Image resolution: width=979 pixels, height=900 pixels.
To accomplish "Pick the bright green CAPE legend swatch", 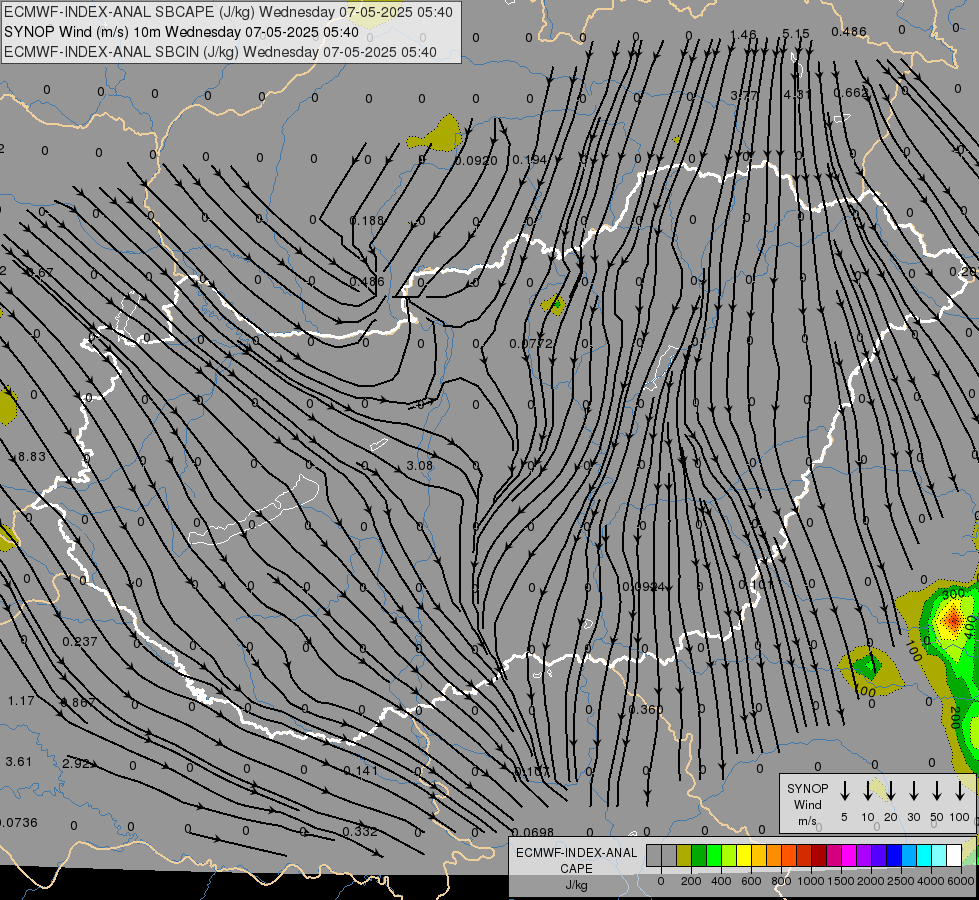I will pos(714,855).
